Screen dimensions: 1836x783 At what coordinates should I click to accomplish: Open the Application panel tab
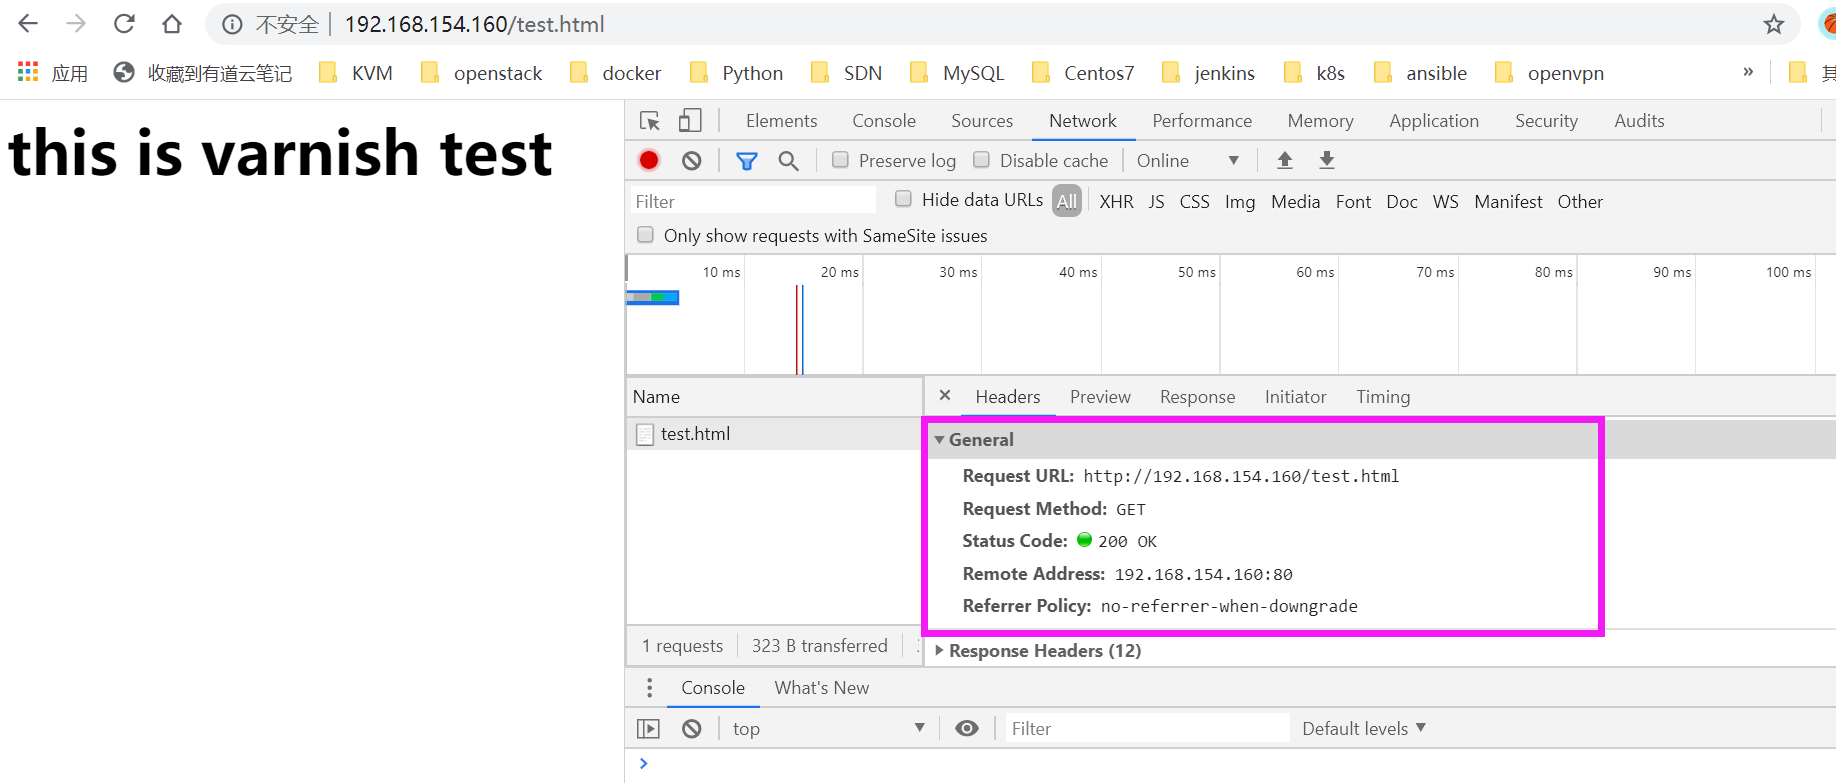point(1434,121)
